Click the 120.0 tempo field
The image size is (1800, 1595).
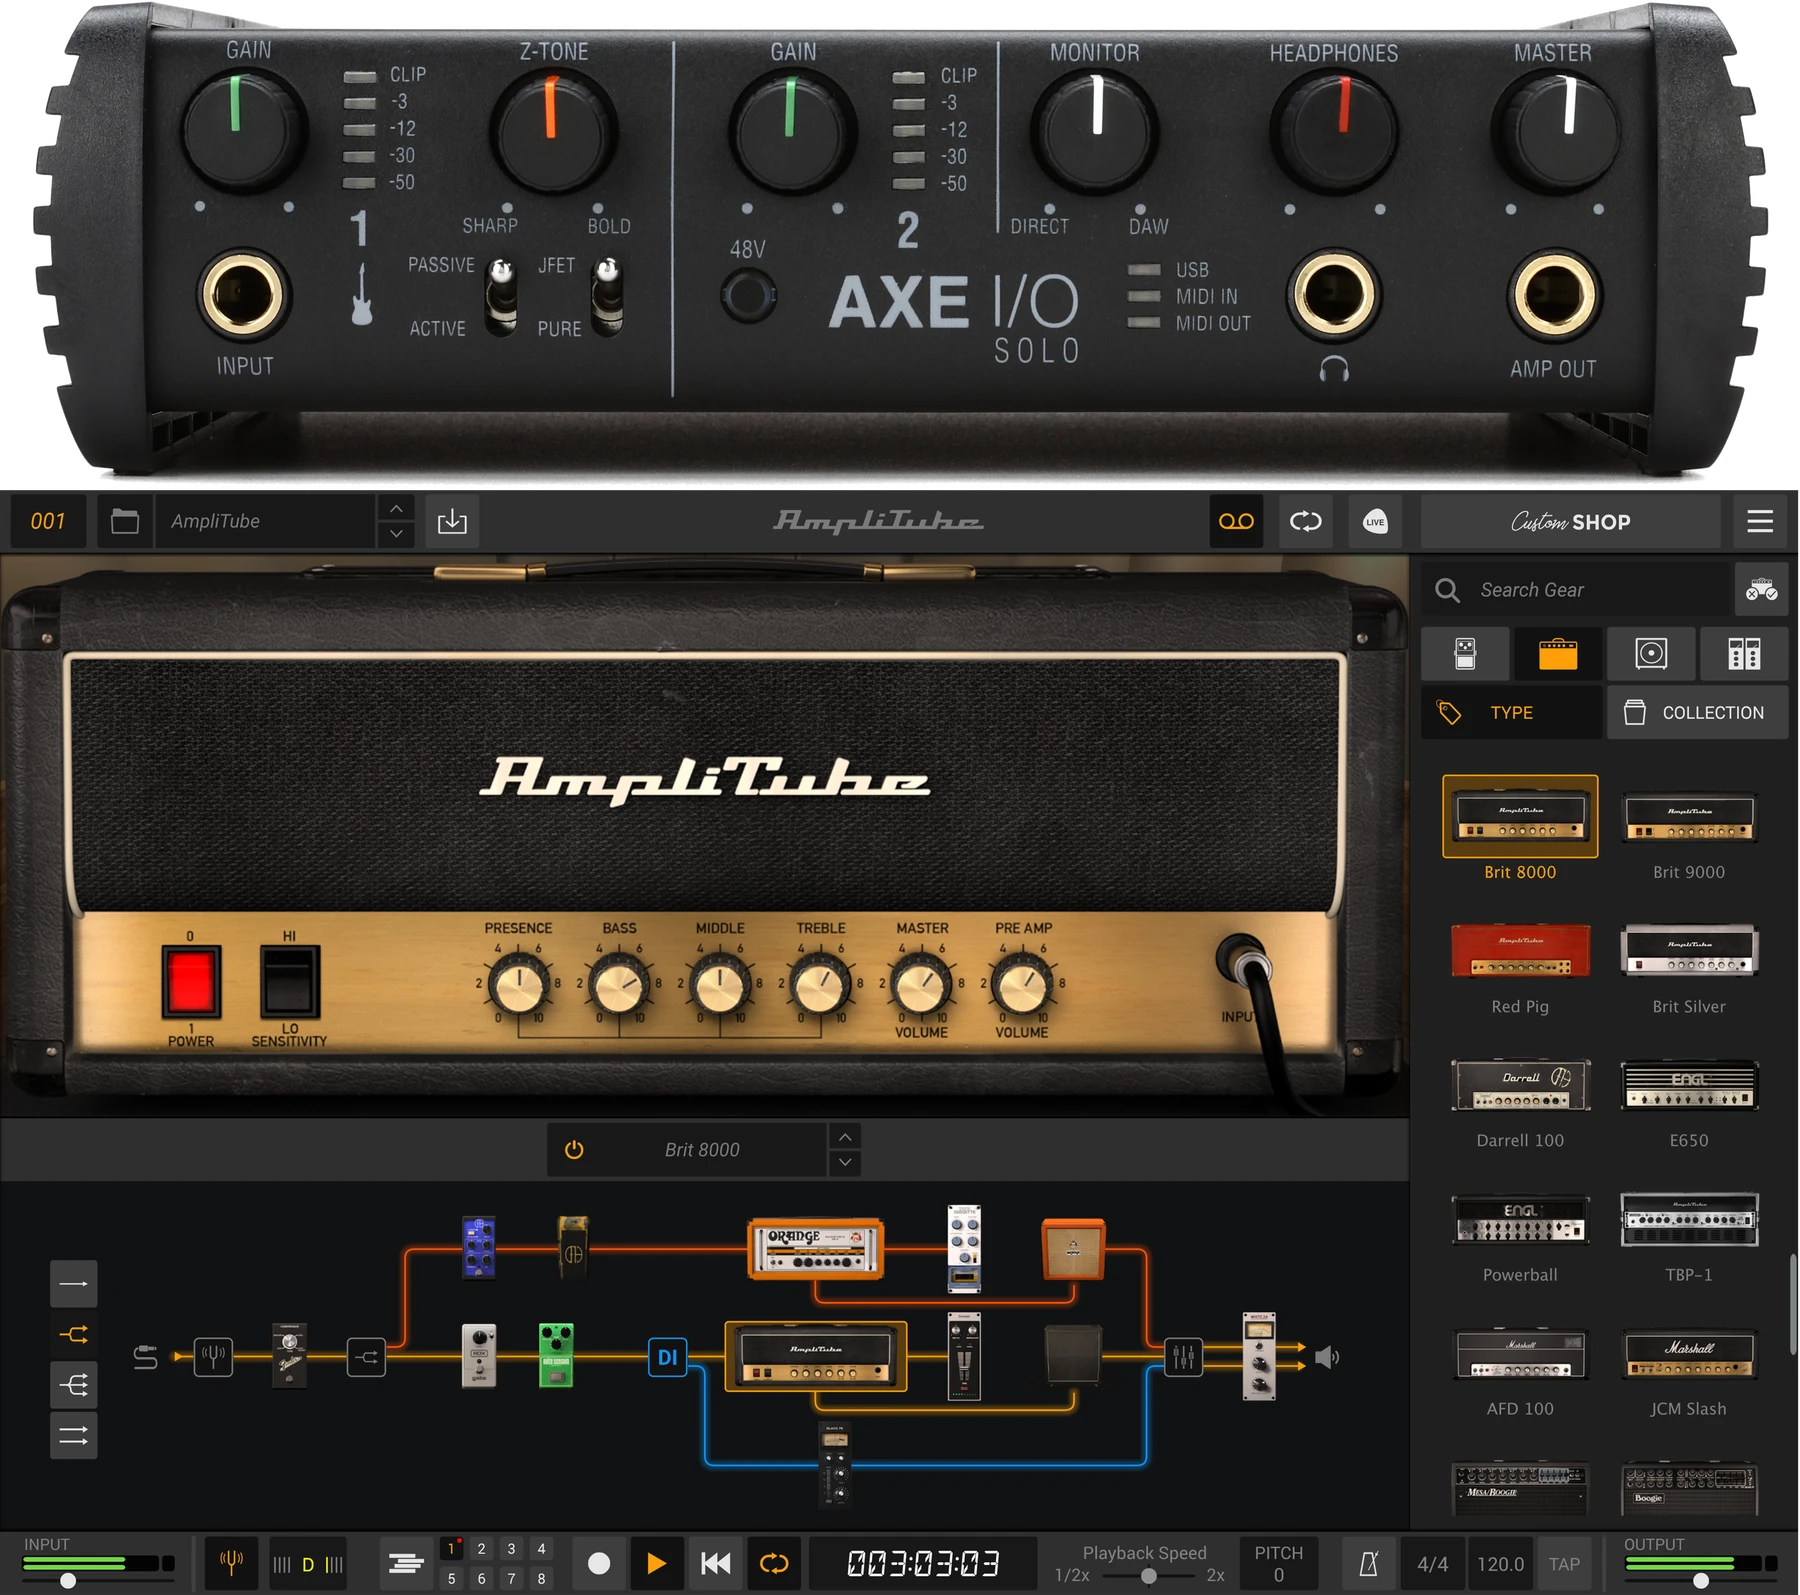tap(1500, 1563)
